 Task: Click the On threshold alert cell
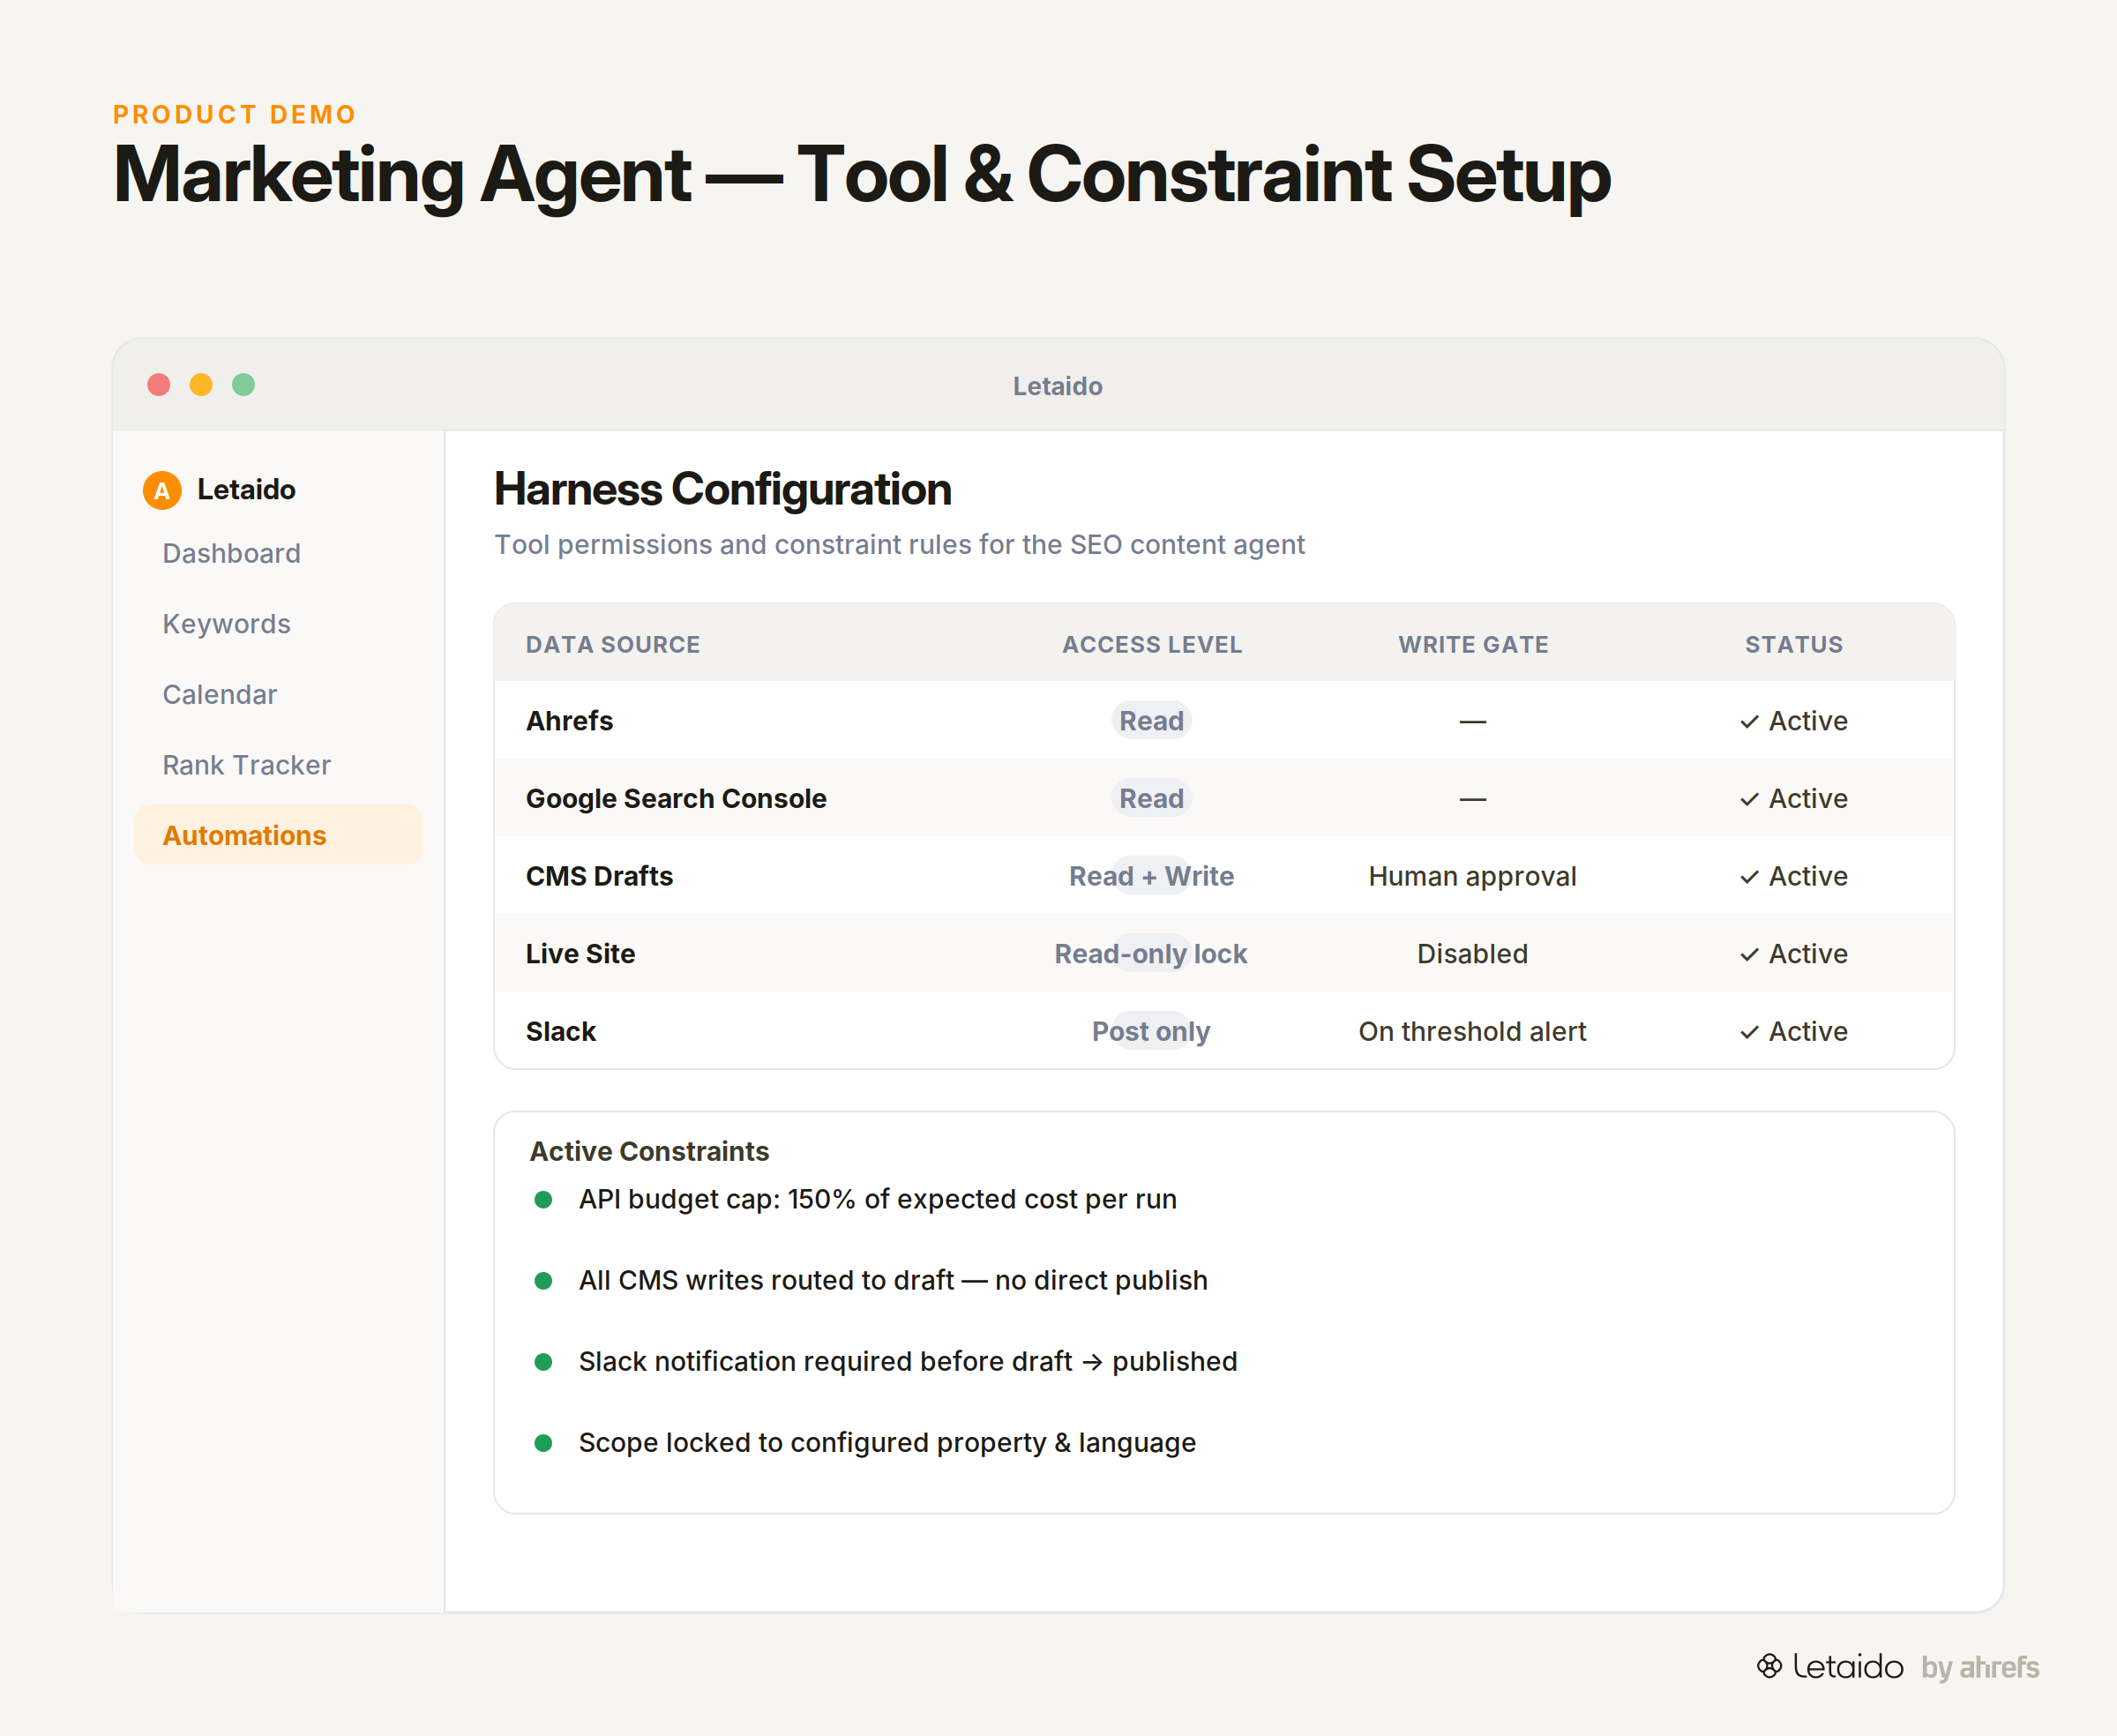1472,1031
